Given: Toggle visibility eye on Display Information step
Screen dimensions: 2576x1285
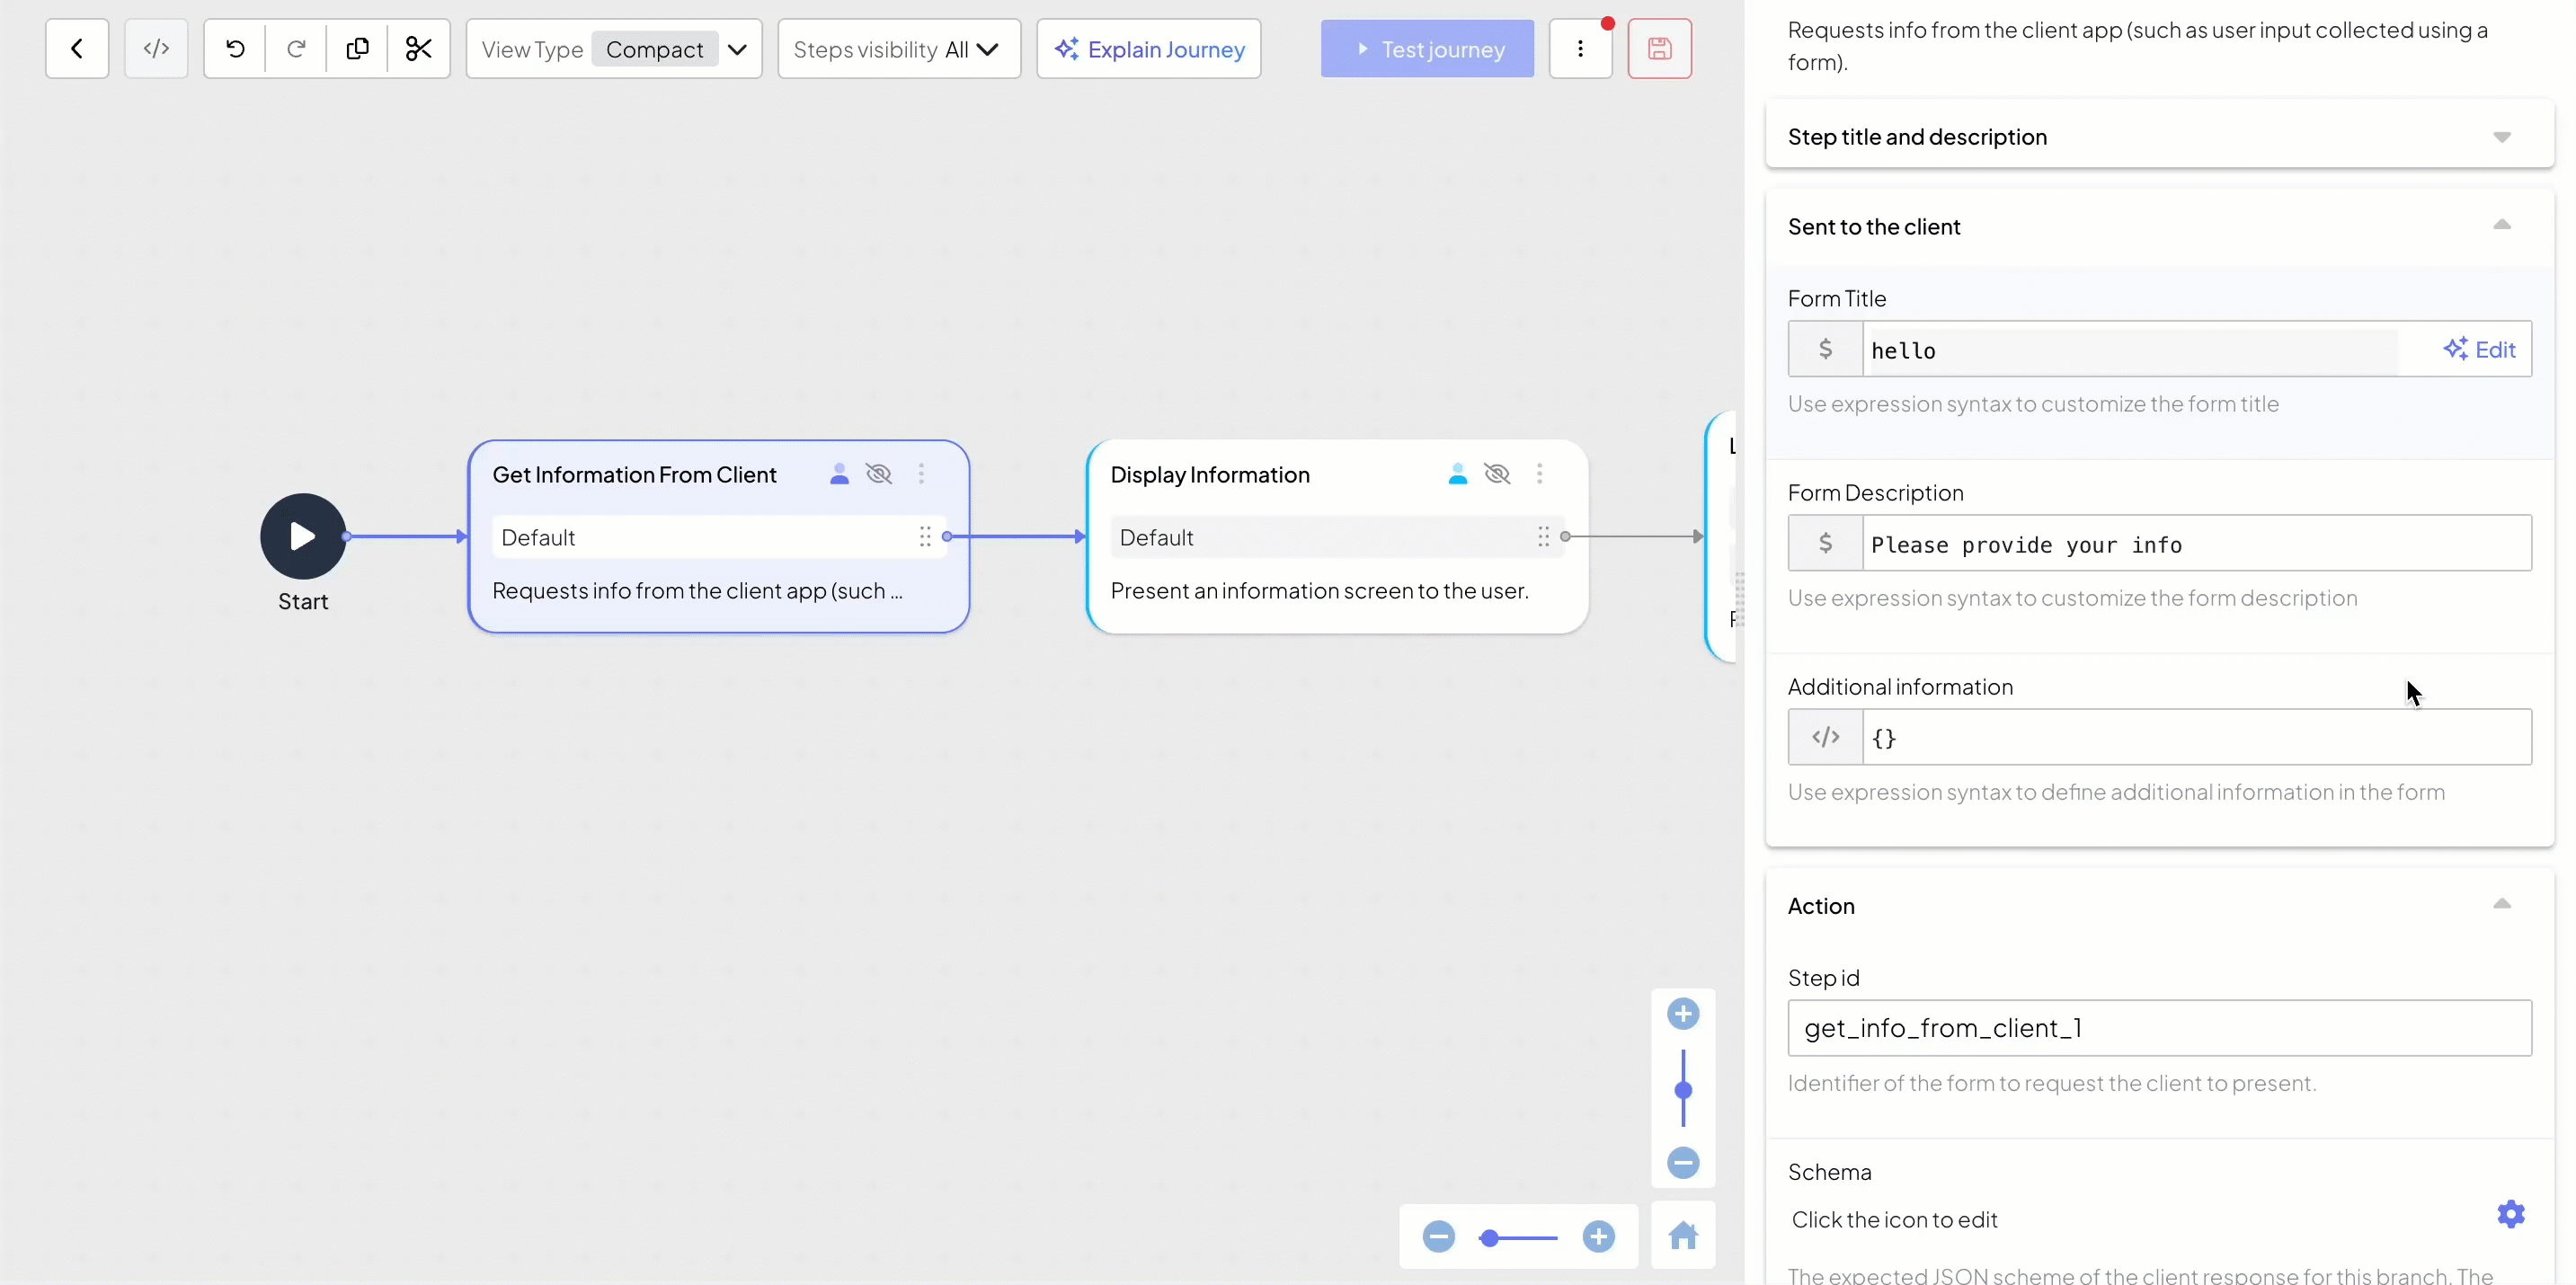Looking at the screenshot, I should pyautogui.click(x=1497, y=474).
